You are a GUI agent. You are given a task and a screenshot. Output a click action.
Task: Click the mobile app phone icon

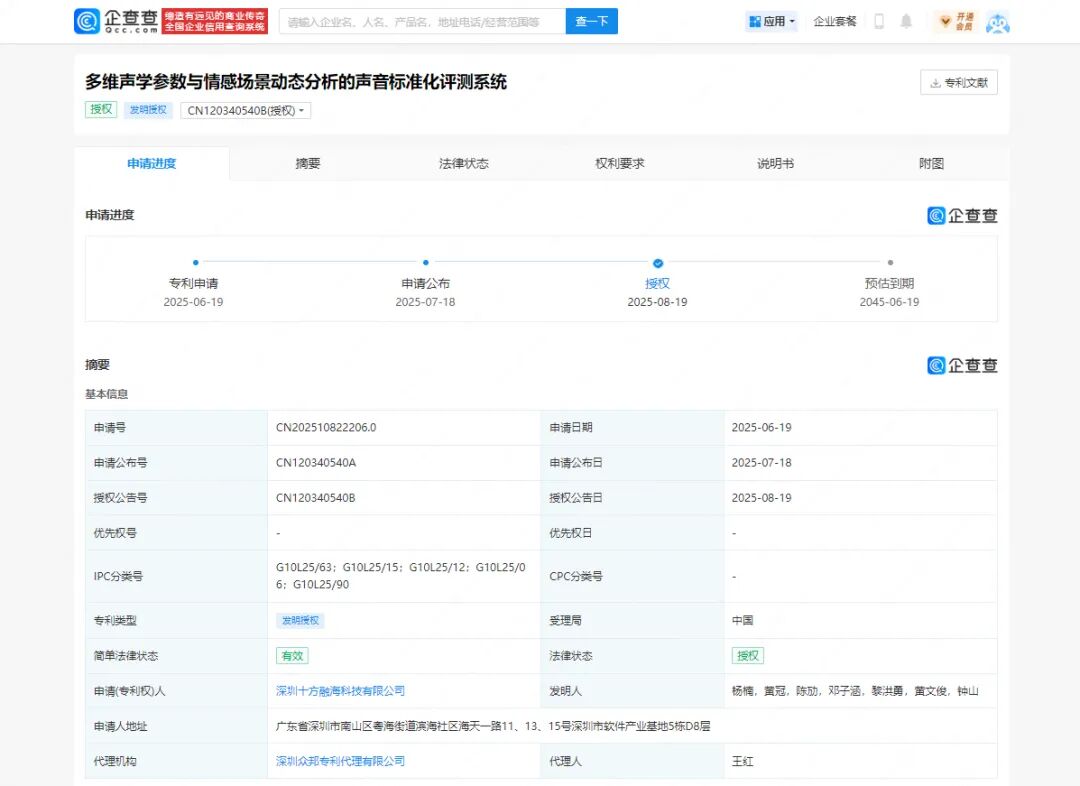[x=878, y=21]
